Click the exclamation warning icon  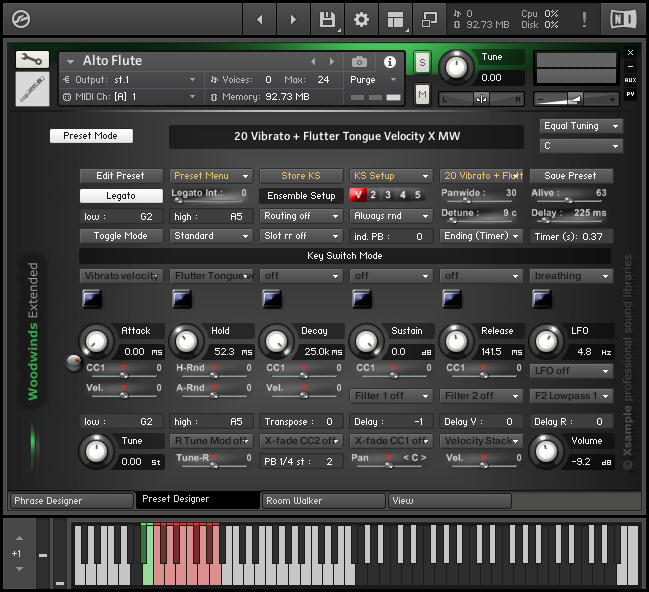point(584,19)
